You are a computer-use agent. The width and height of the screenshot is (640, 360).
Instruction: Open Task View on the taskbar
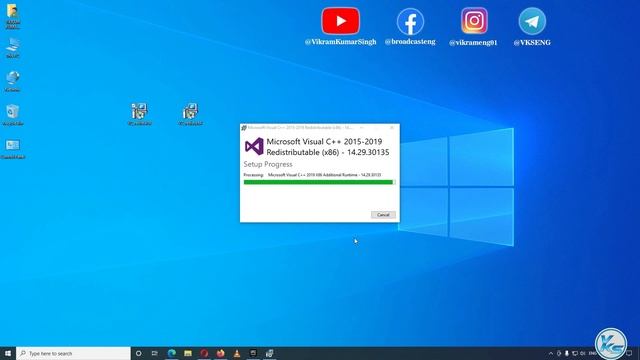pyautogui.click(x=155, y=353)
